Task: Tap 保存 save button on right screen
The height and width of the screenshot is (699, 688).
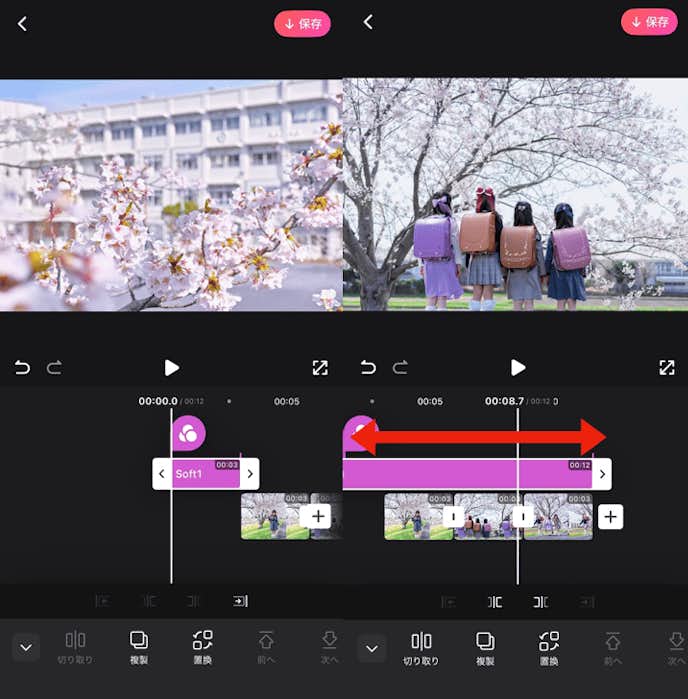Action: (x=649, y=22)
